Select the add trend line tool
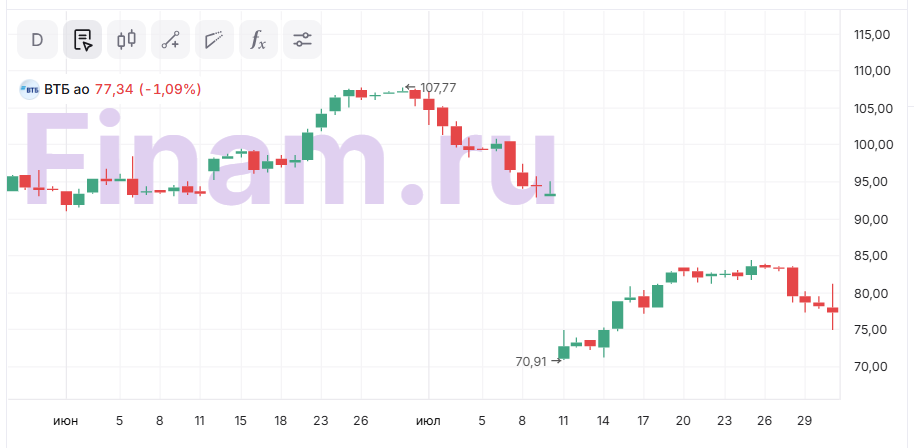 (170, 40)
